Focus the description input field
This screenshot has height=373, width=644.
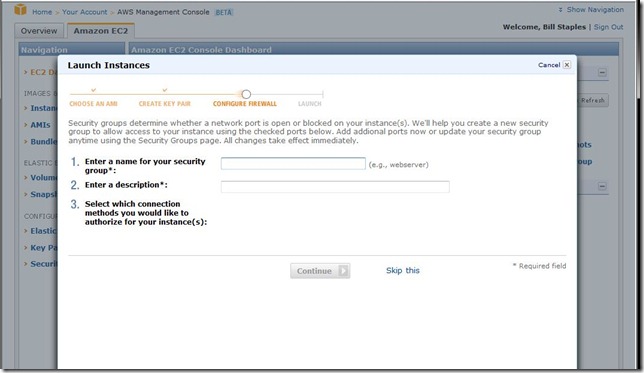(x=335, y=186)
